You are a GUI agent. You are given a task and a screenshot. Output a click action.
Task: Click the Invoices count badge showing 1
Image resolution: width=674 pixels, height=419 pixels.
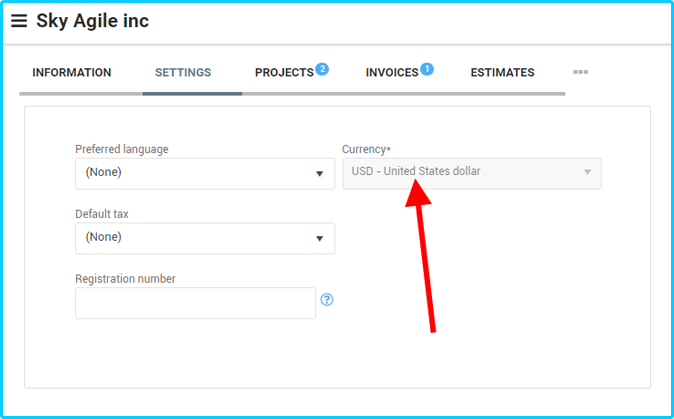point(427,69)
